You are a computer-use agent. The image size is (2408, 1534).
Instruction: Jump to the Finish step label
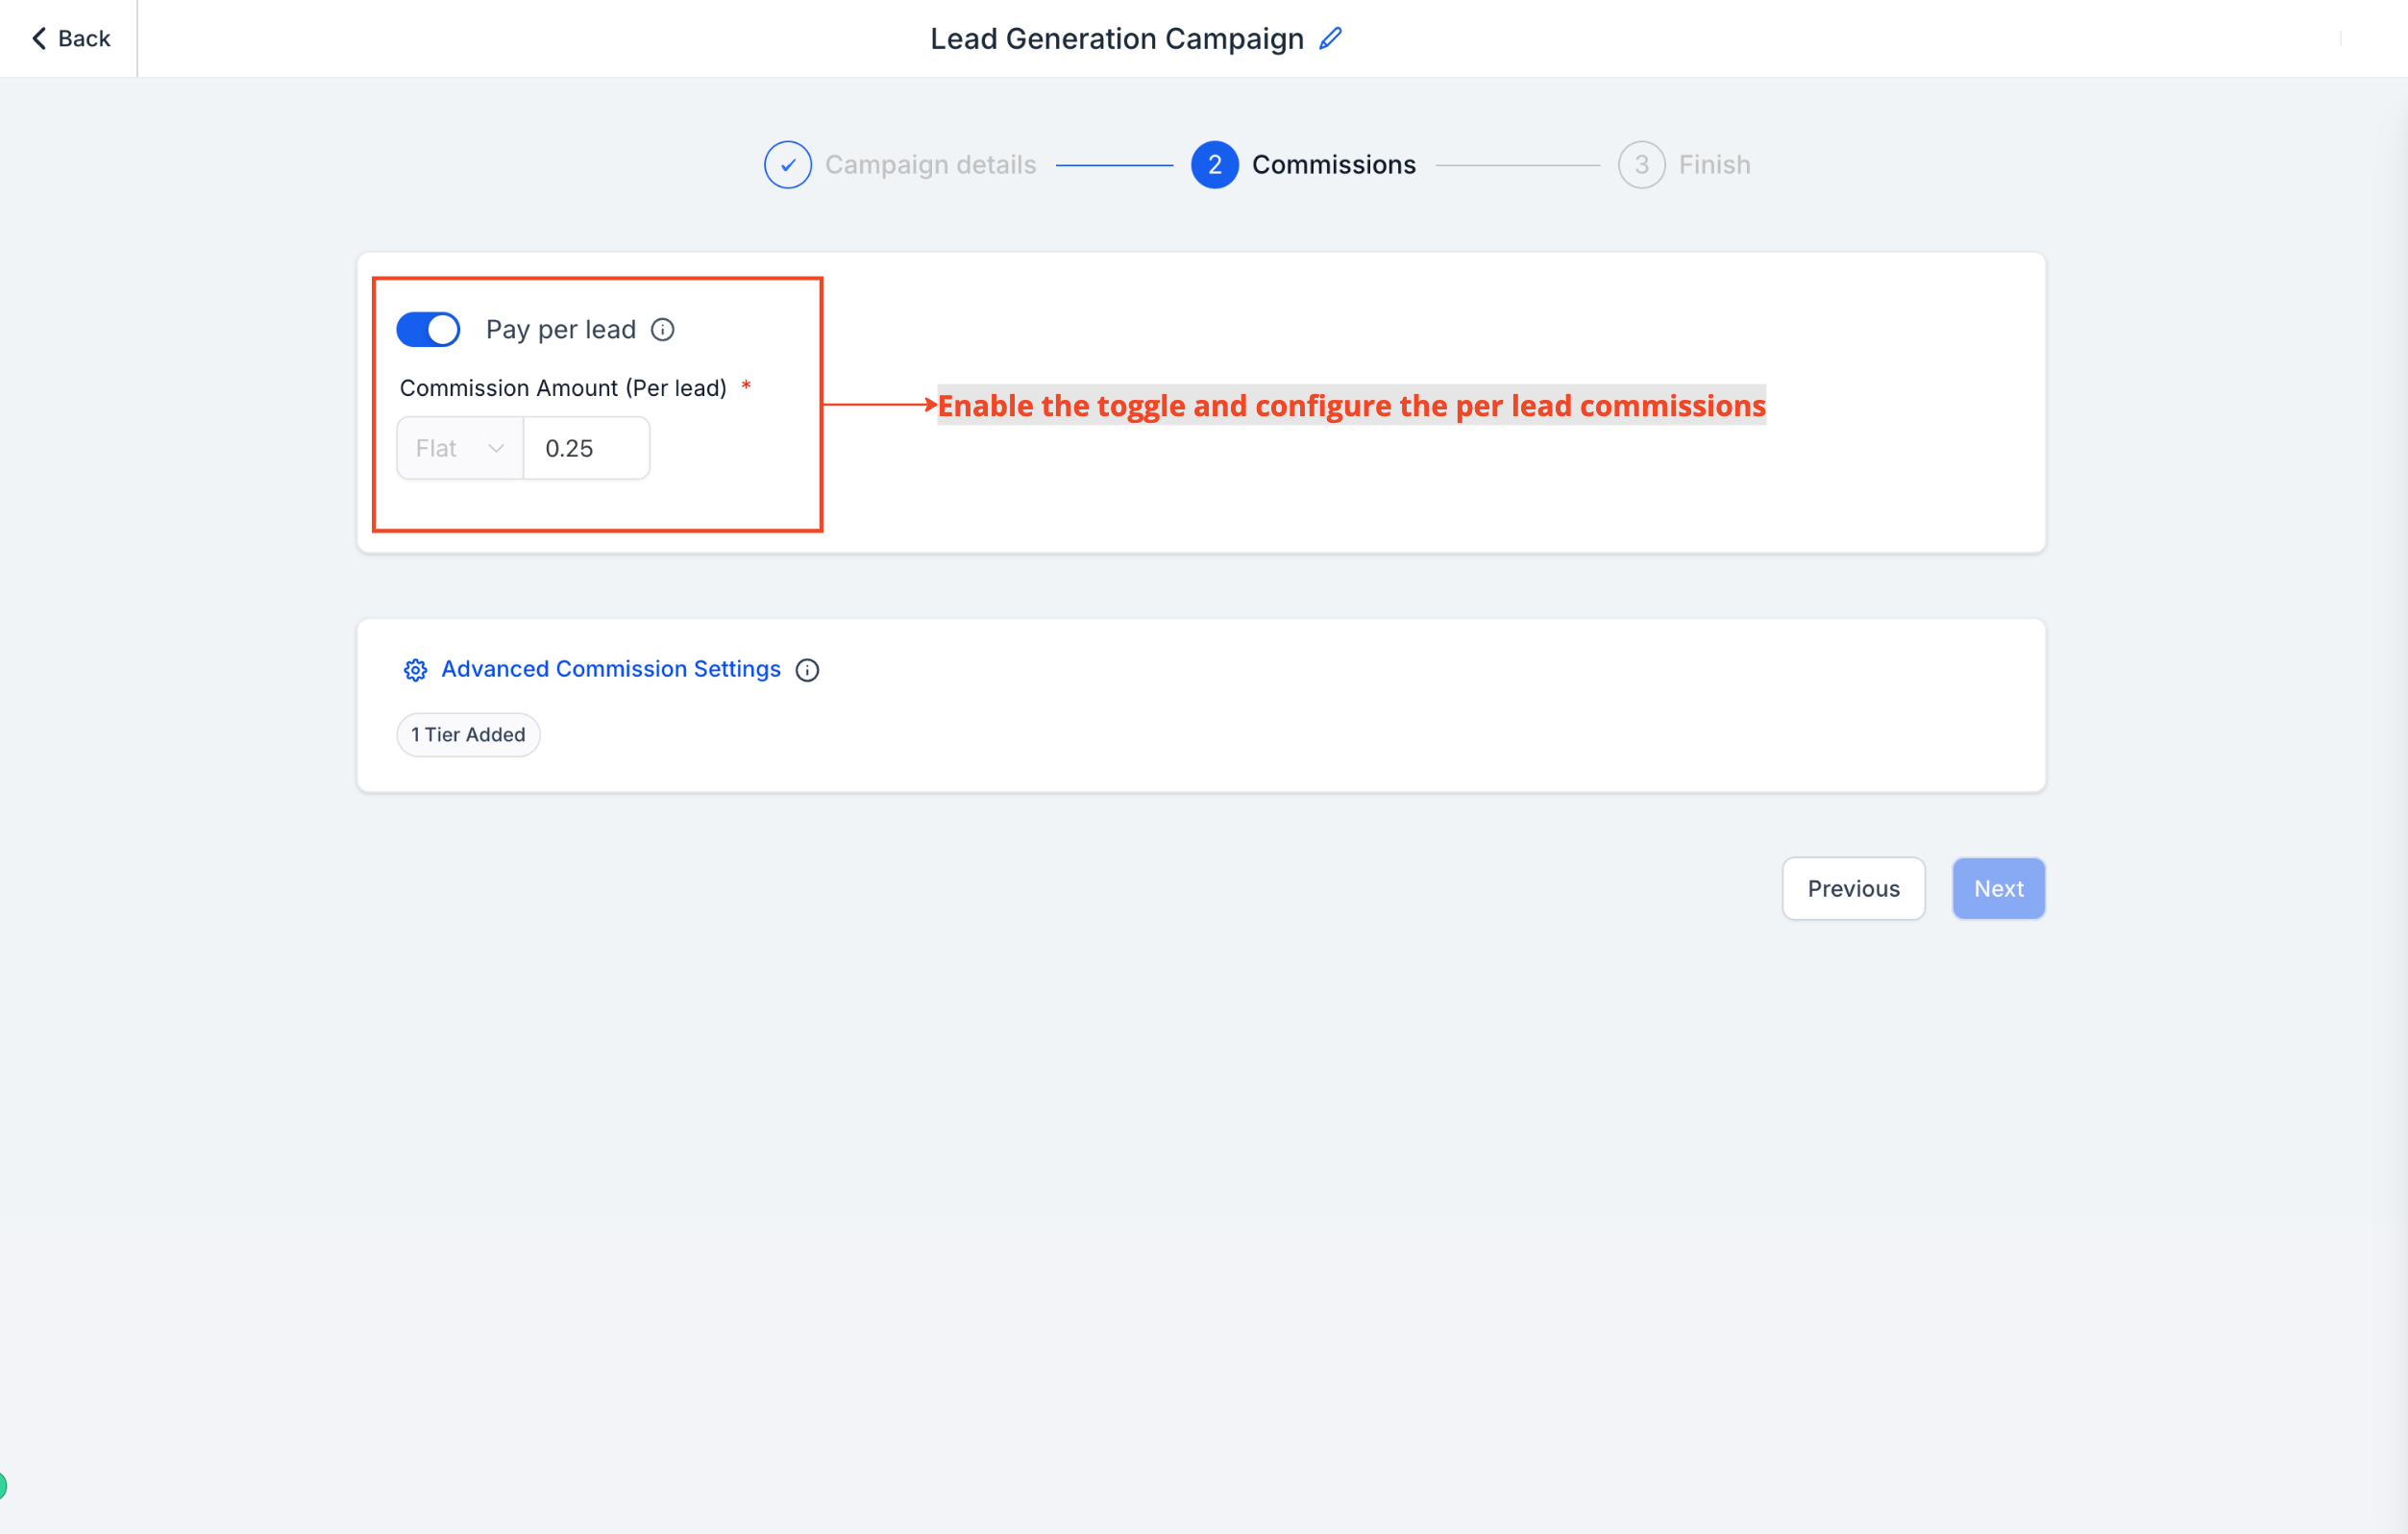(1714, 165)
